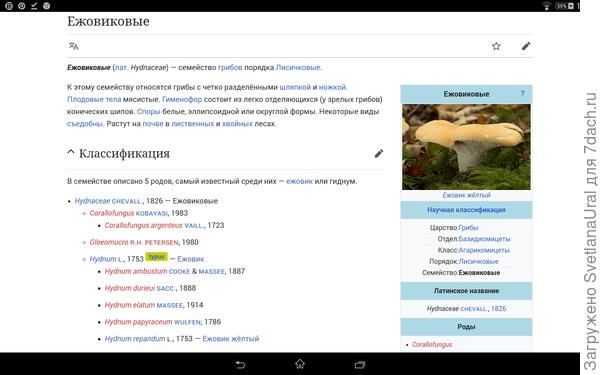Open 'Ежовик' link after typus label
This screenshot has height=375, width=600.
tap(191, 259)
